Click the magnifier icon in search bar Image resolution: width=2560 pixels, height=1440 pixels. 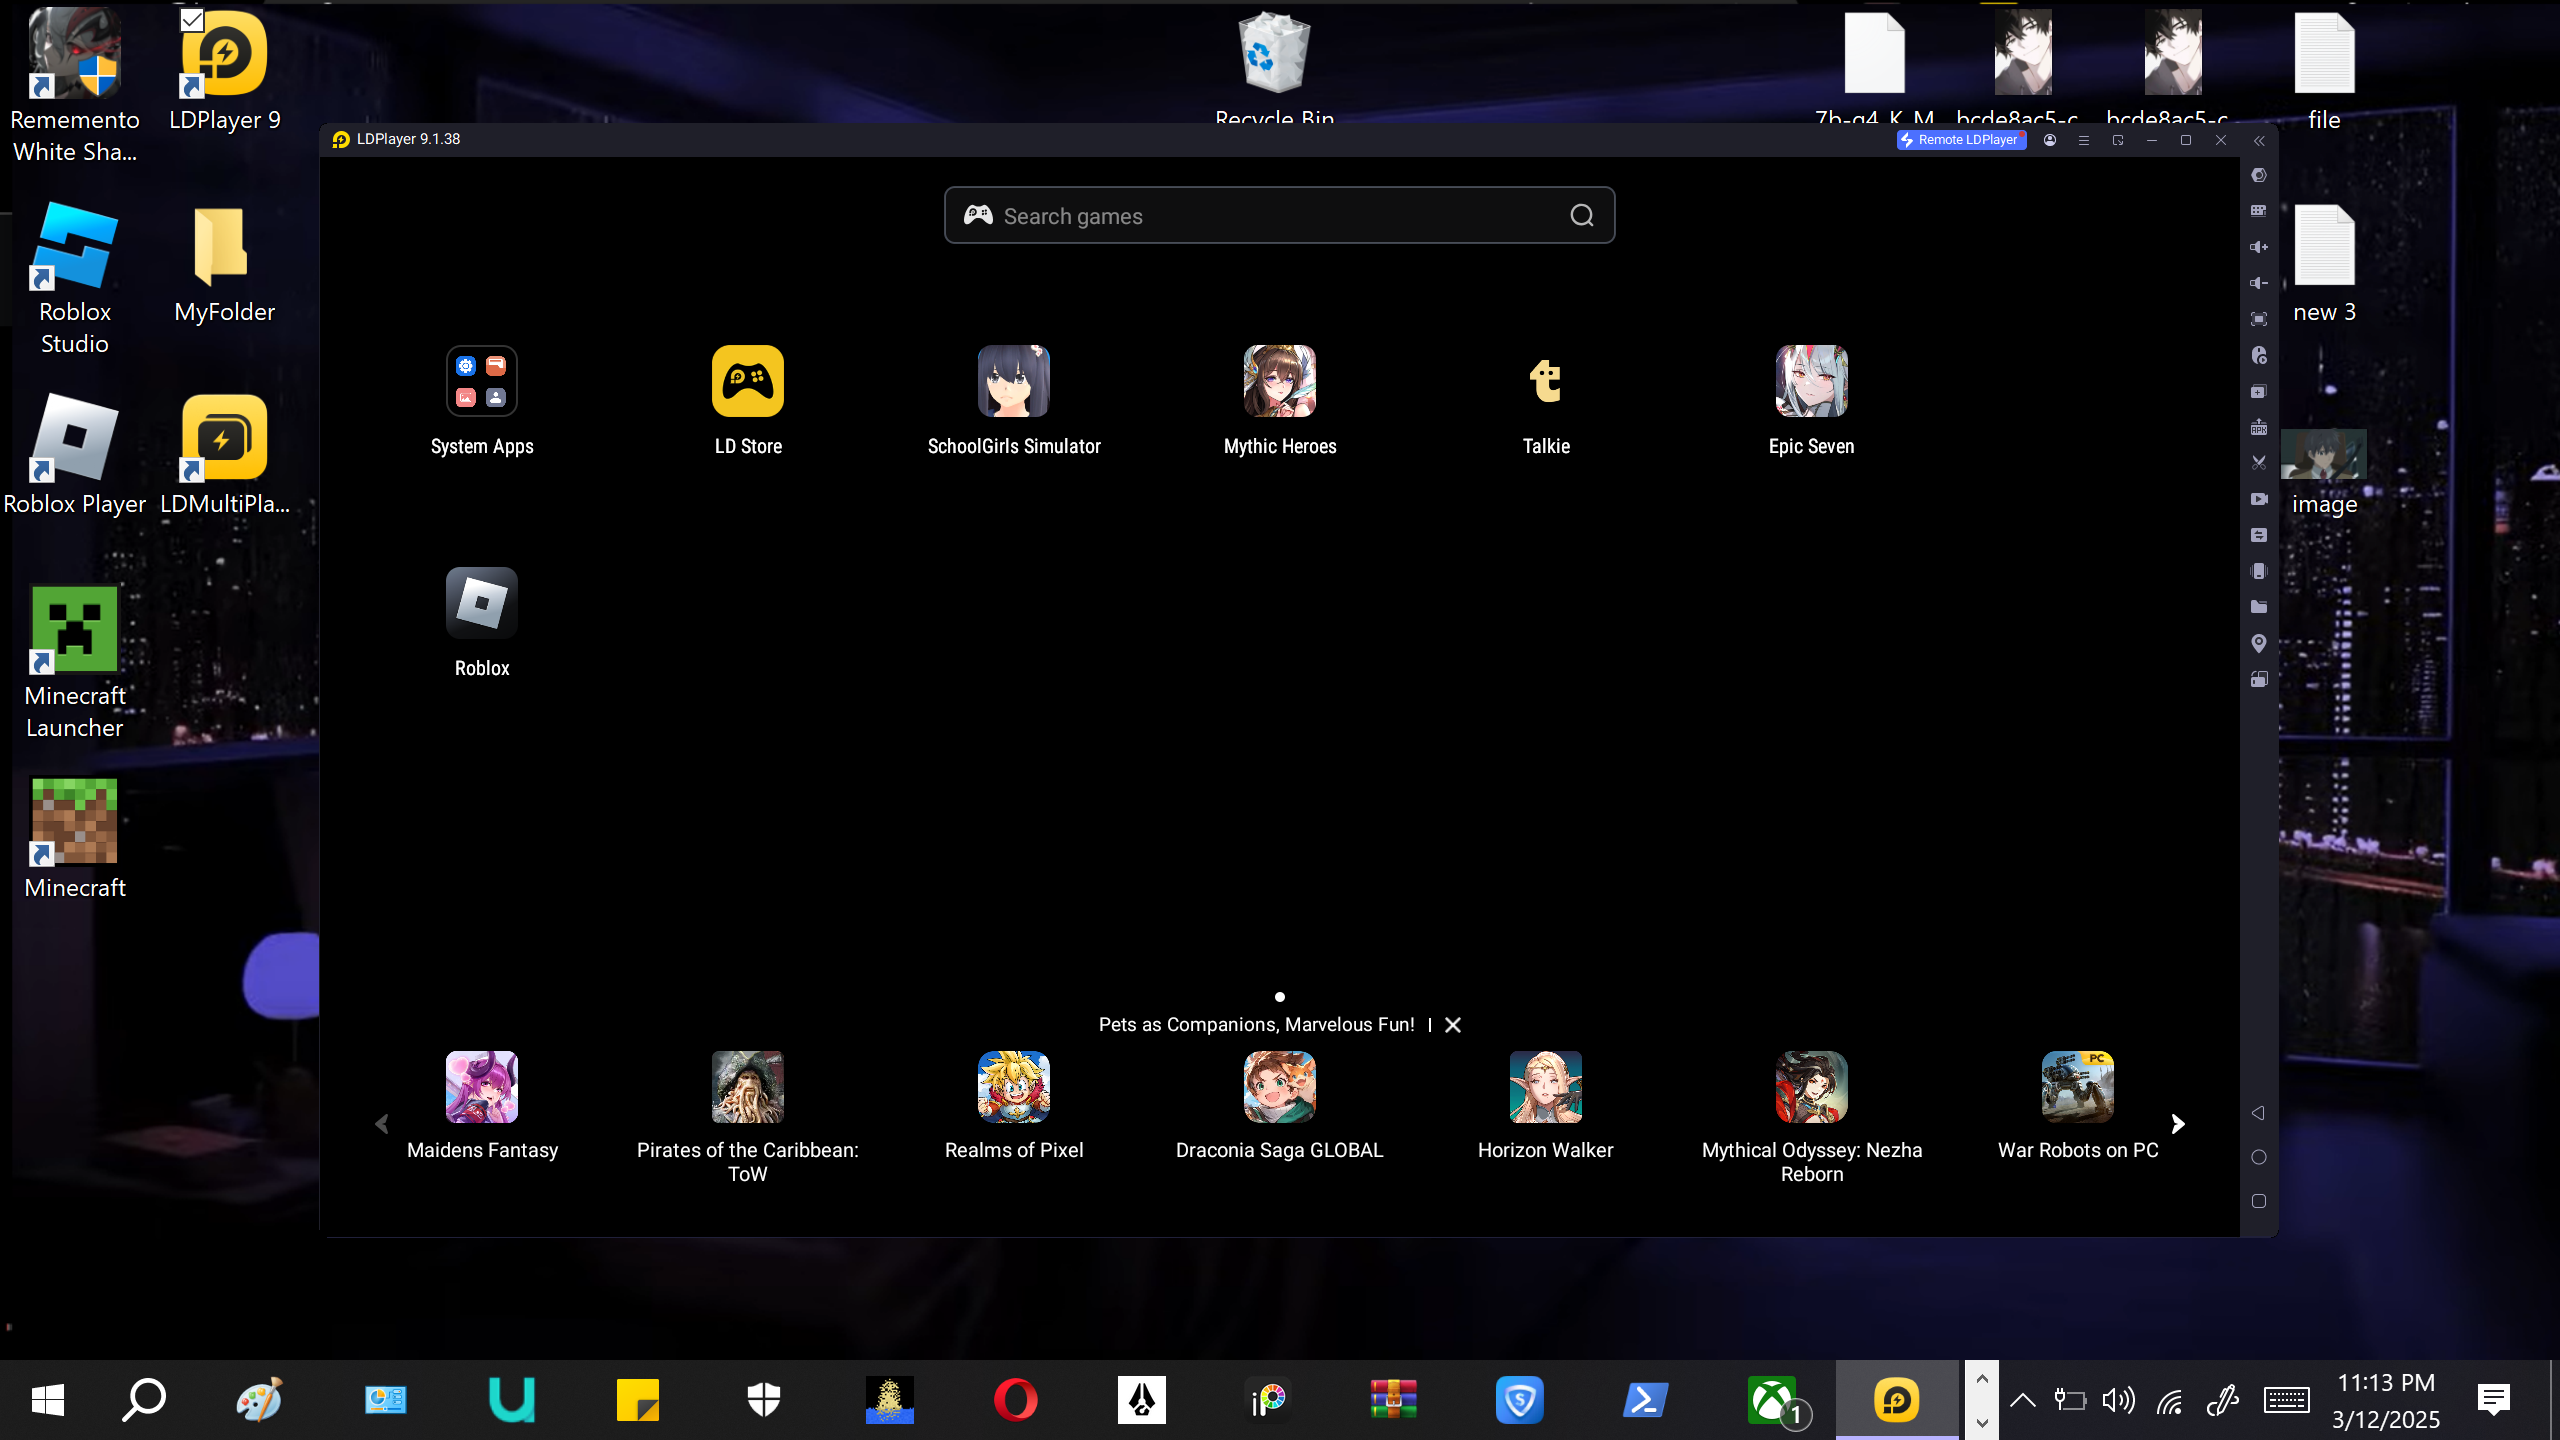pos(1581,215)
